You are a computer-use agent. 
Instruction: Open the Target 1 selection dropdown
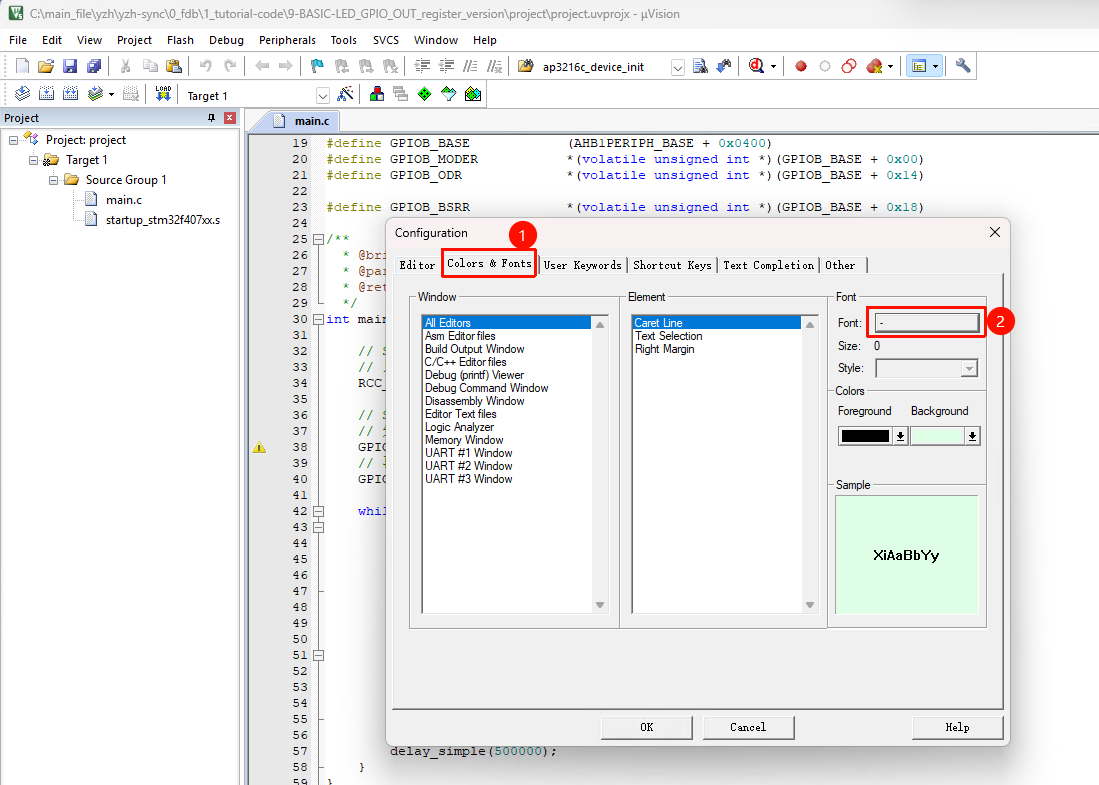(x=323, y=95)
